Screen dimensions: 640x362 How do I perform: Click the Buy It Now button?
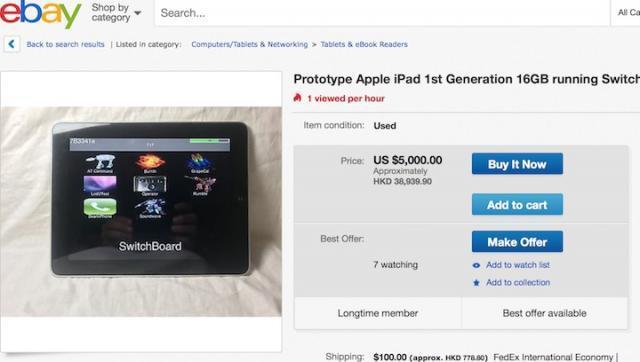517,164
